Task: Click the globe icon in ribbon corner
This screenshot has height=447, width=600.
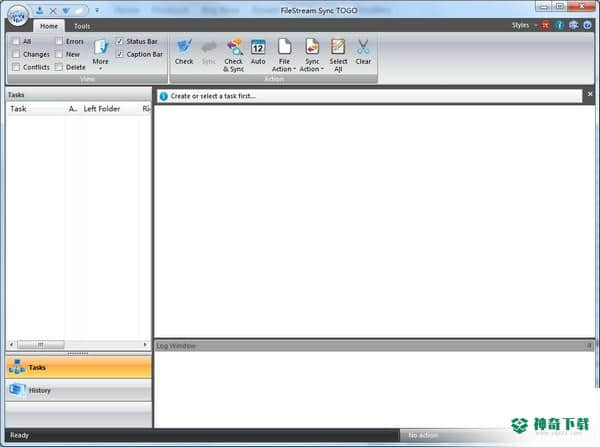Action: coord(573,26)
